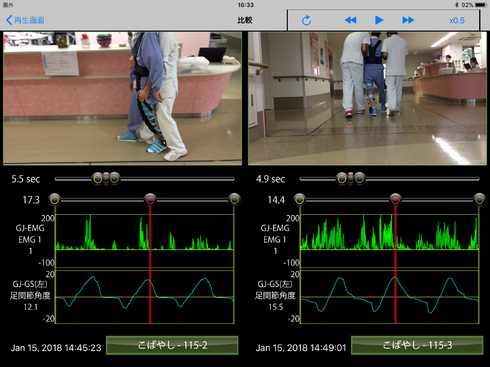Click yellow start handle on 5.5 sec slider
Screen dimensions: 490x367
point(98,179)
